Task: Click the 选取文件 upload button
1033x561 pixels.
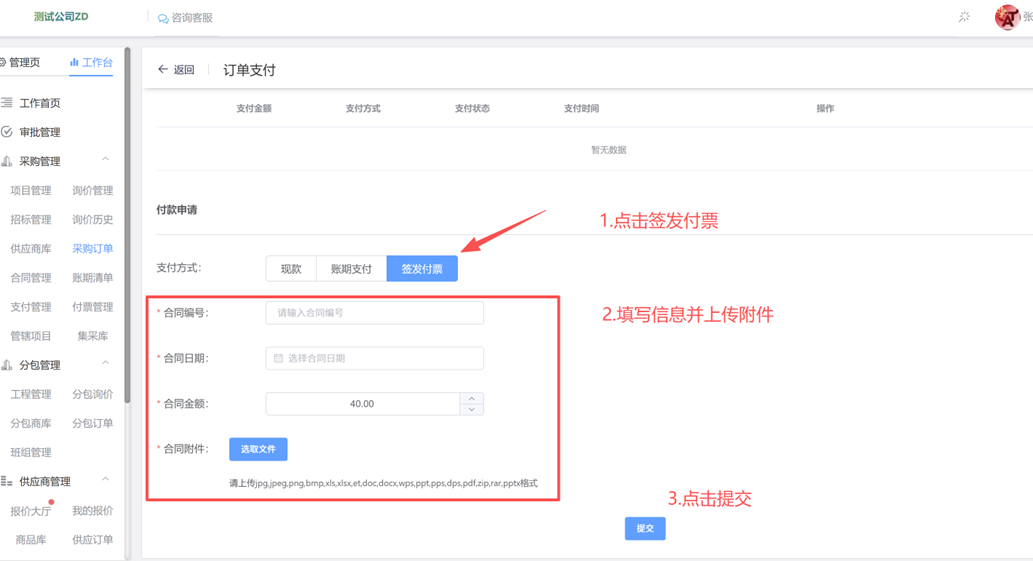Action: 258,450
